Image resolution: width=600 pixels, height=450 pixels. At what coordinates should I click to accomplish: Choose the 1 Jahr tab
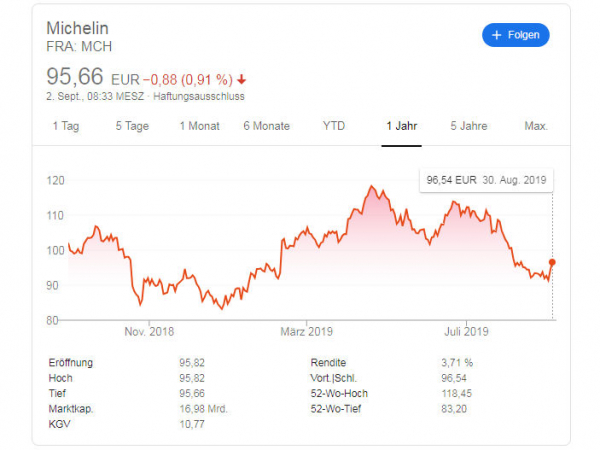pyautogui.click(x=401, y=126)
